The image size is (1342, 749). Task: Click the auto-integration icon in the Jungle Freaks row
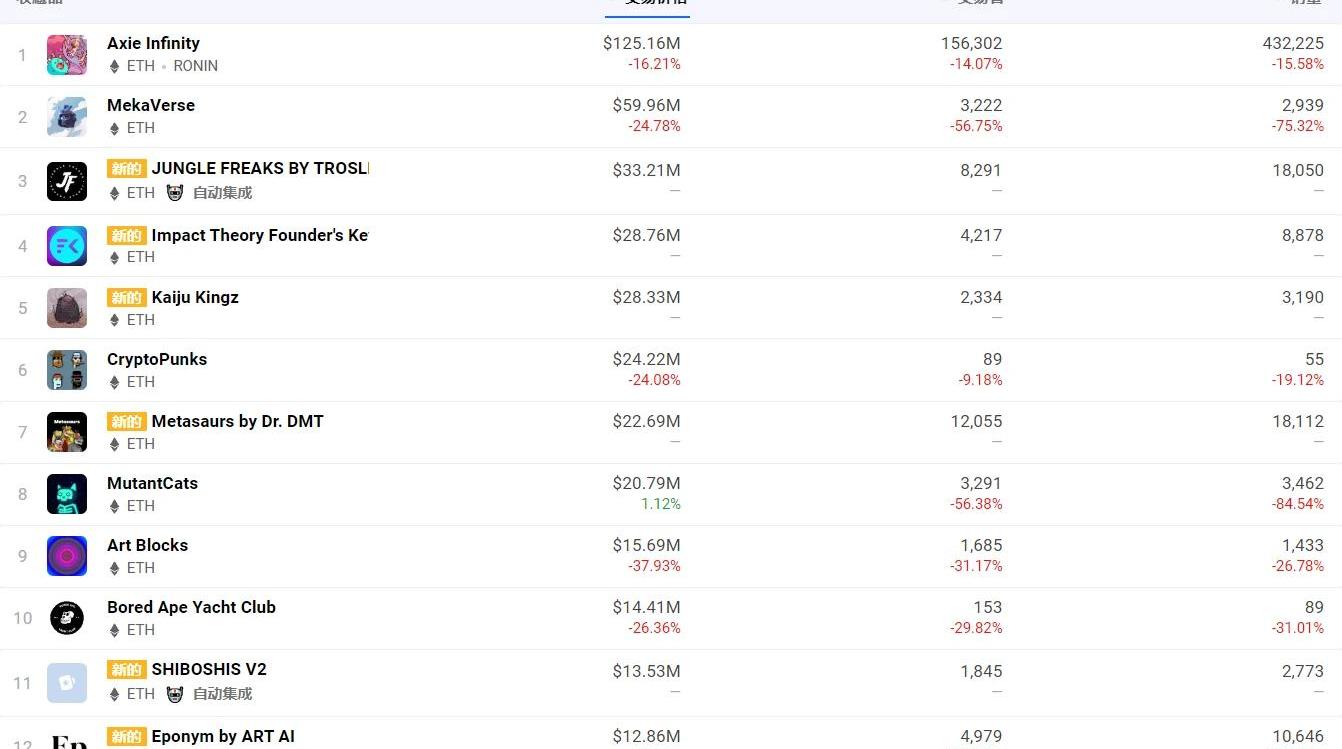(175, 193)
